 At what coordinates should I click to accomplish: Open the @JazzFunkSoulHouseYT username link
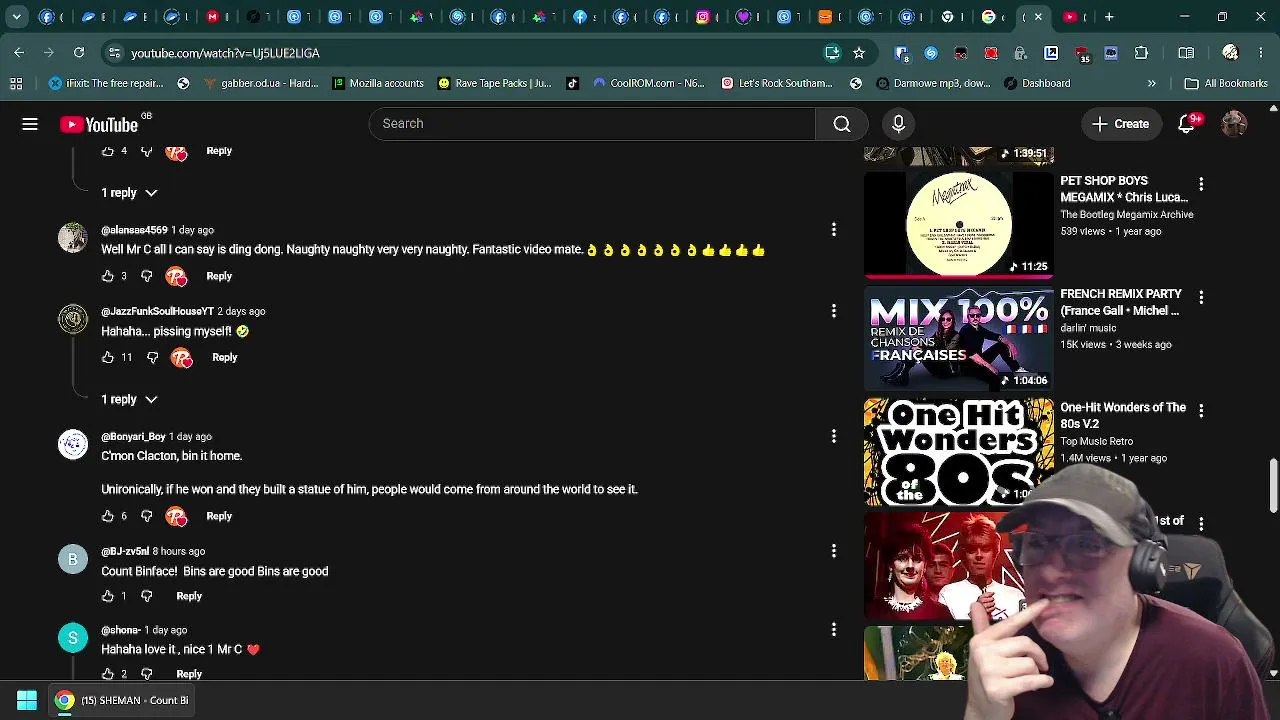[157, 311]
